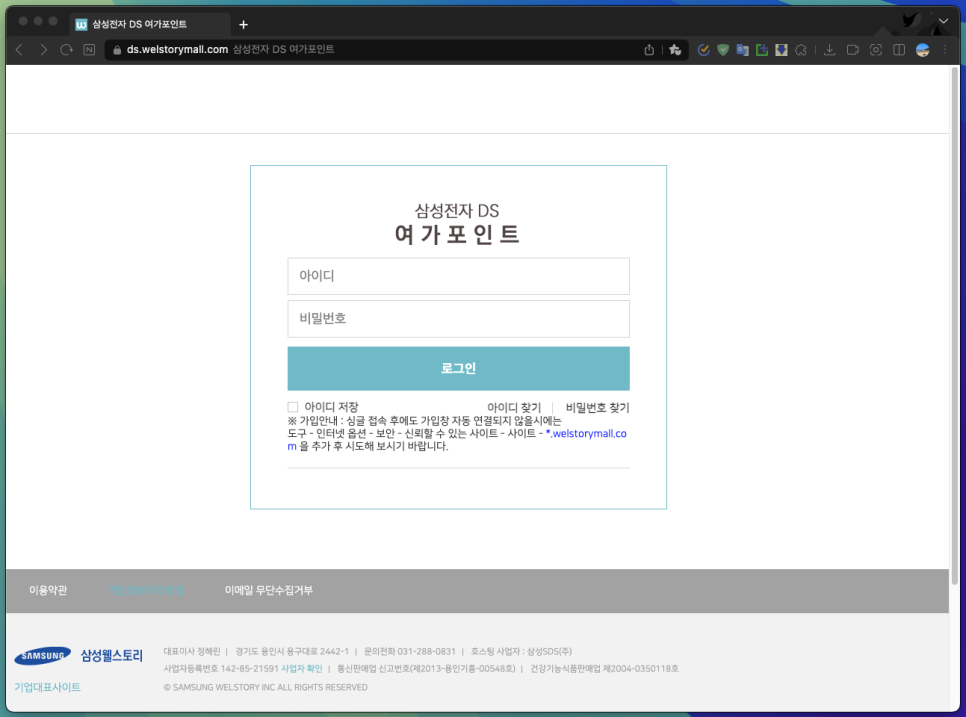Click the 삼성전자 DS heading text
The image size is (966, 717).
pos(457,211)
